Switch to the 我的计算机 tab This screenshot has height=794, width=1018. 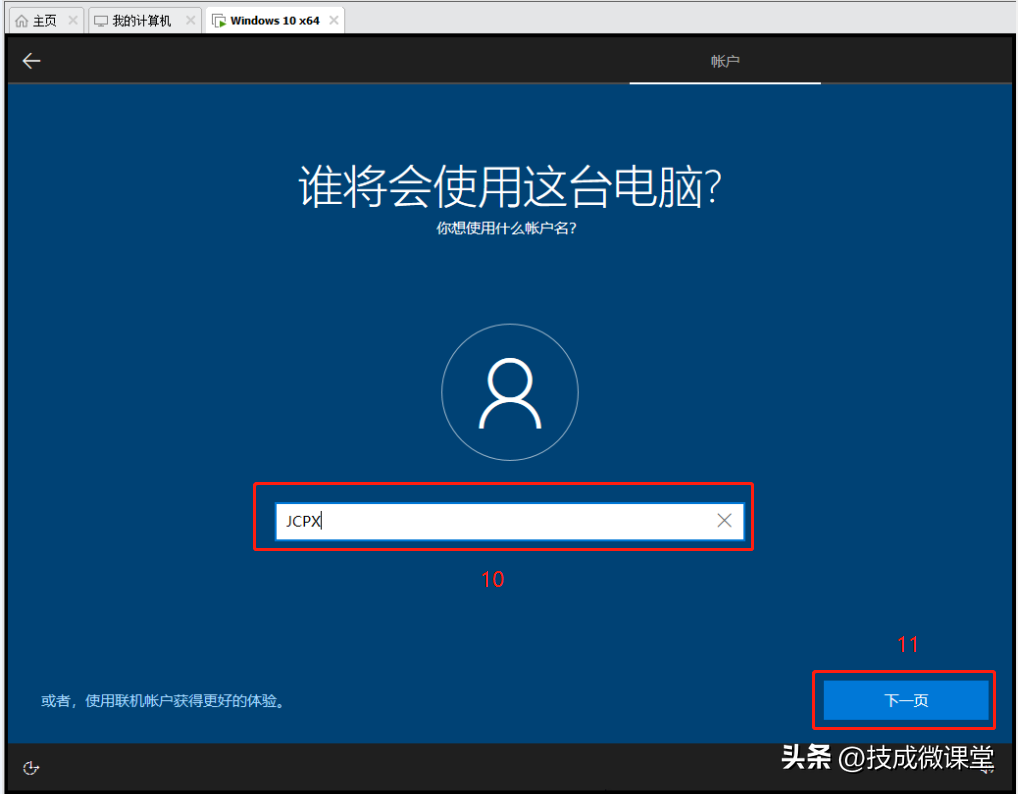coord(144,21)
